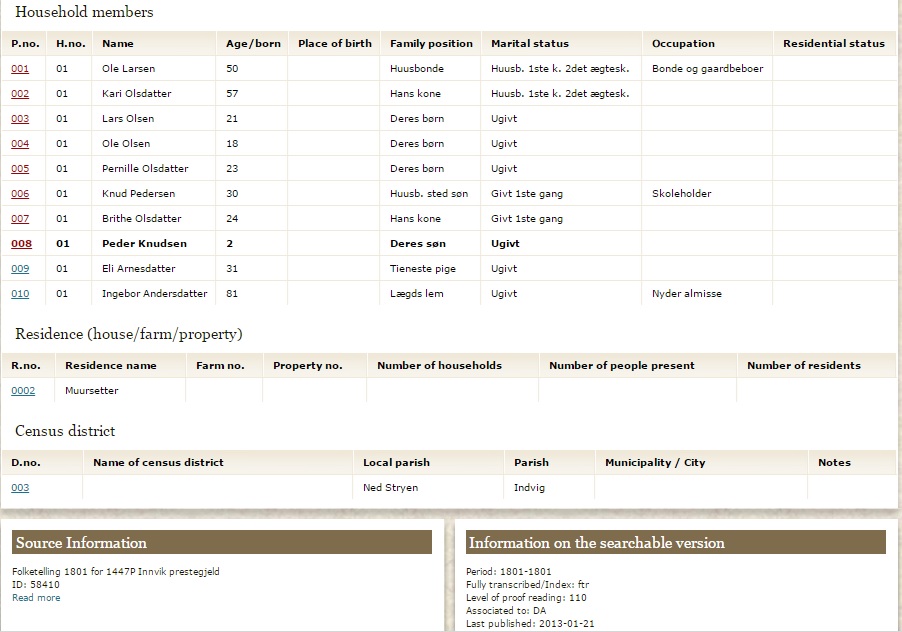
Task: Select the name Ole Larsen
Action: 128,68
